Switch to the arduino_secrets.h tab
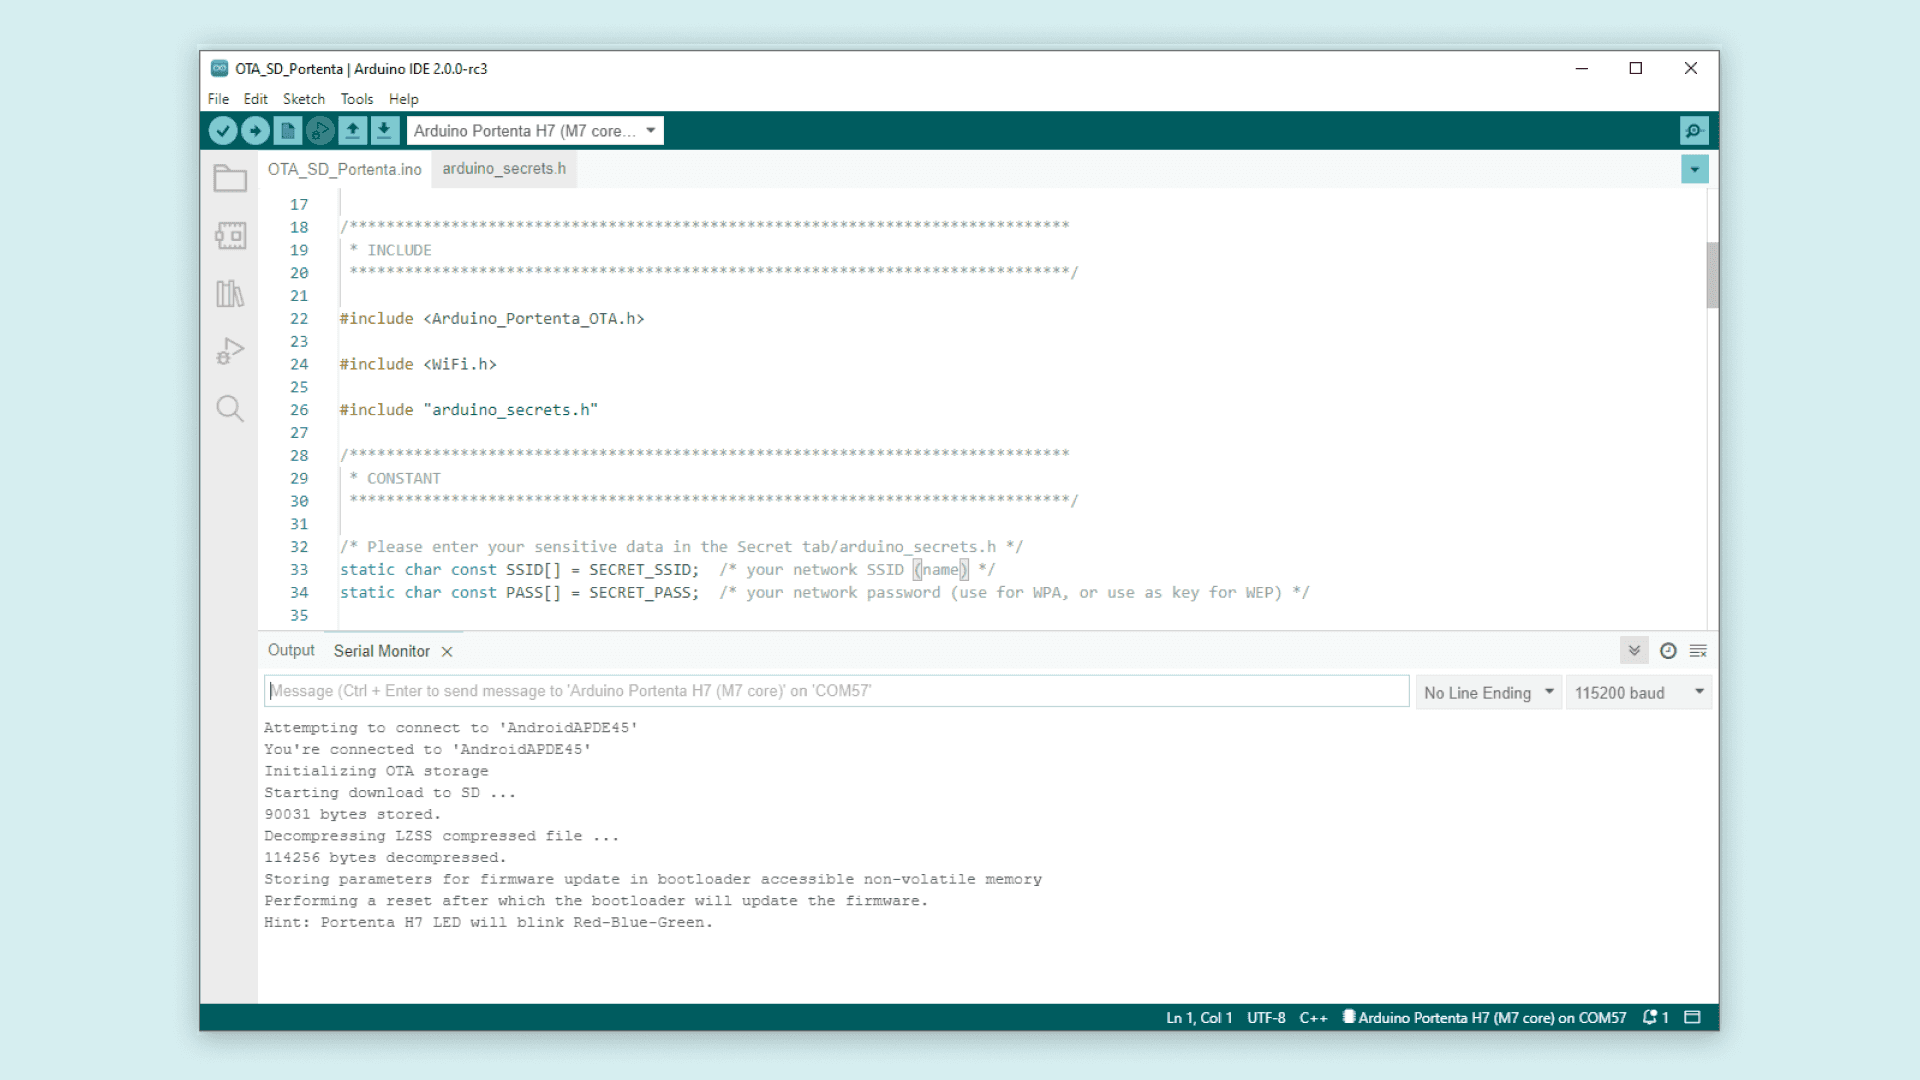1920x1080 pixels. click(x=504, y=169)
